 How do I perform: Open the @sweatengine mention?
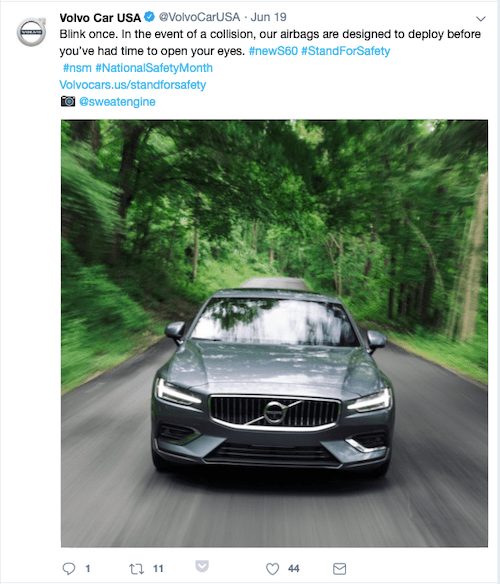(x=117, y=102)
